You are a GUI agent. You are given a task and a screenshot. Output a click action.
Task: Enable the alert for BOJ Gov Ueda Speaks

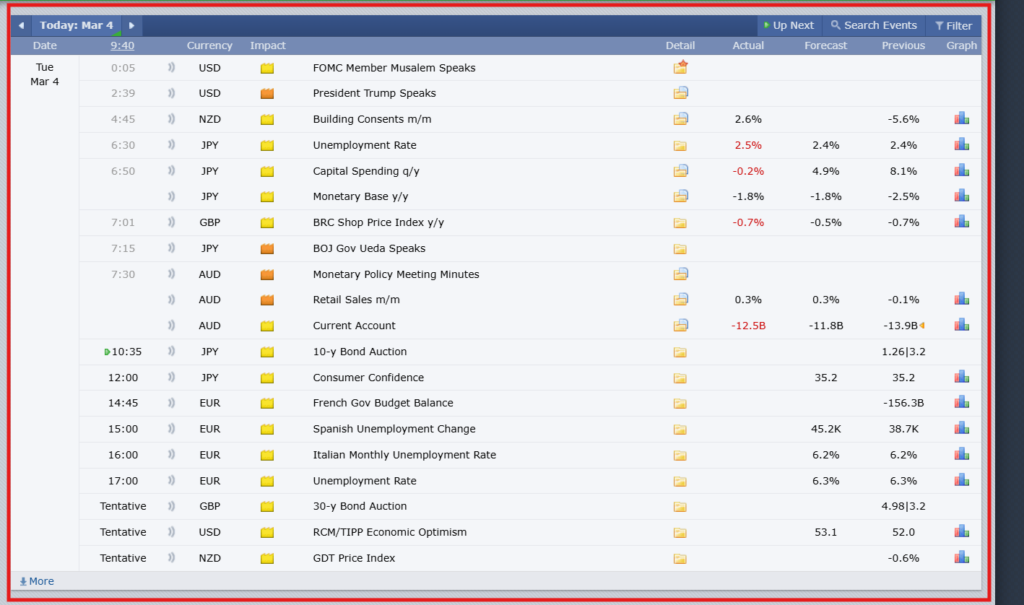coord(171,248)
